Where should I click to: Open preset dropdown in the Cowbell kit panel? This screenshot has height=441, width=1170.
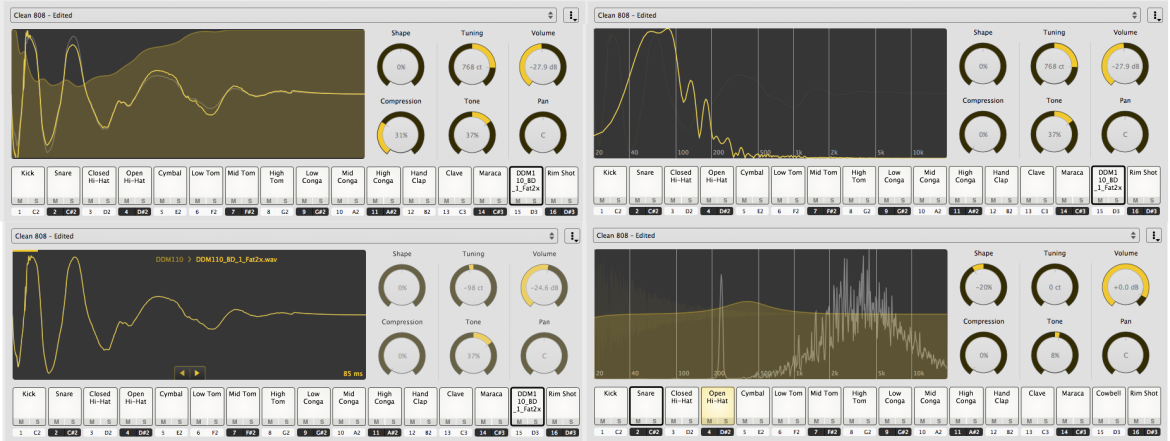coord(867,236)
